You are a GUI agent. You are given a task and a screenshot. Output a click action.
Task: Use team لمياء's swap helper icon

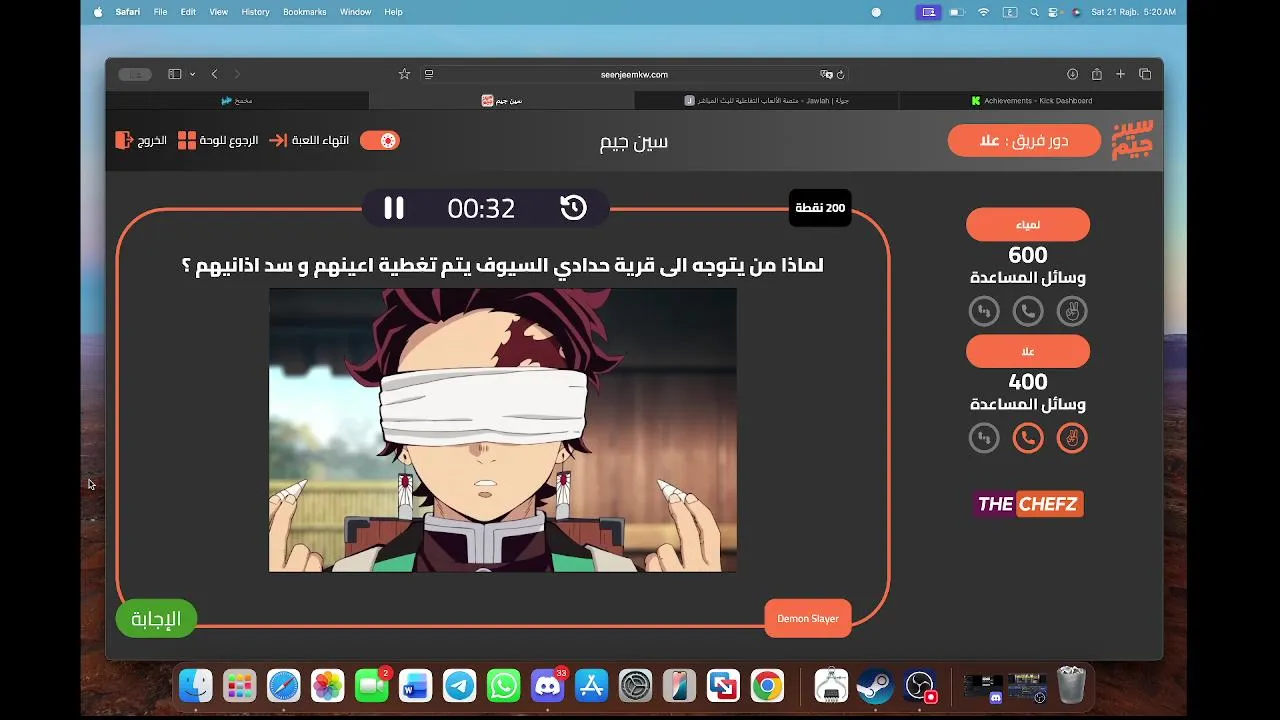coord(984,311)
